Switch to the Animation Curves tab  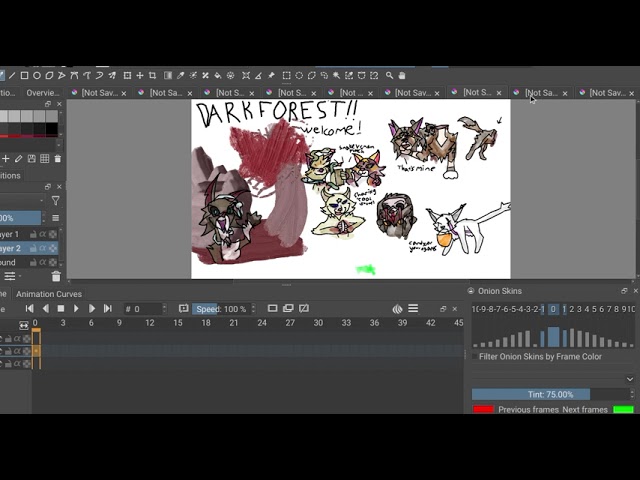coord(49,294)
